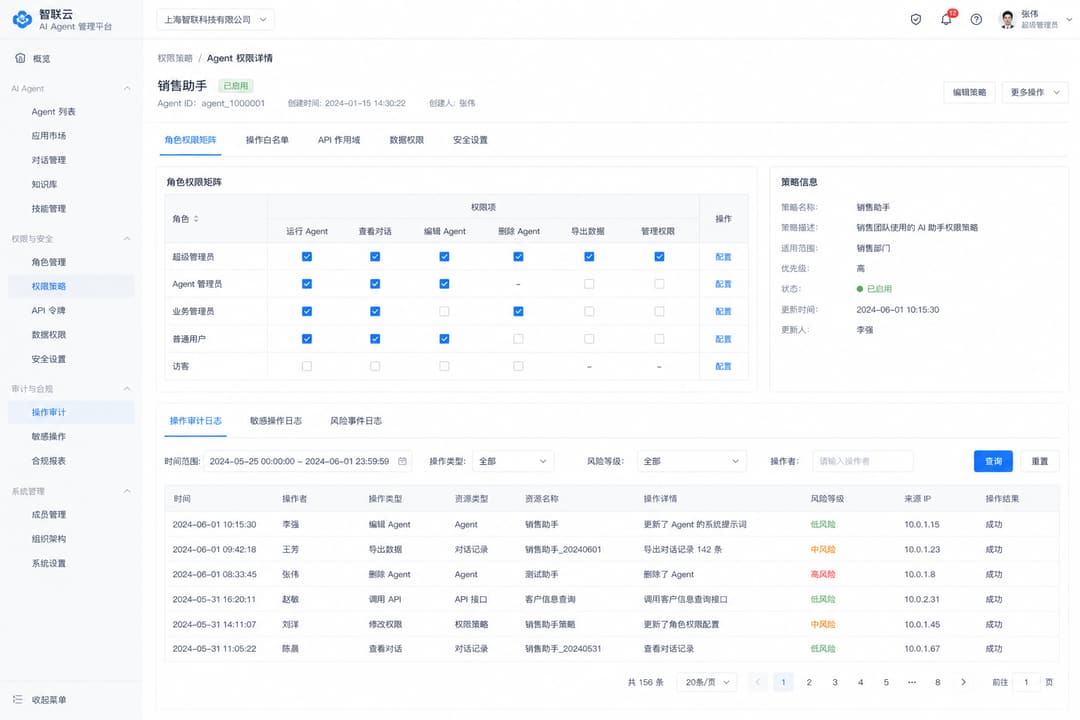Click the blue 查询 button
This screenshot has height=720, width=1080.
pos(993,461)
